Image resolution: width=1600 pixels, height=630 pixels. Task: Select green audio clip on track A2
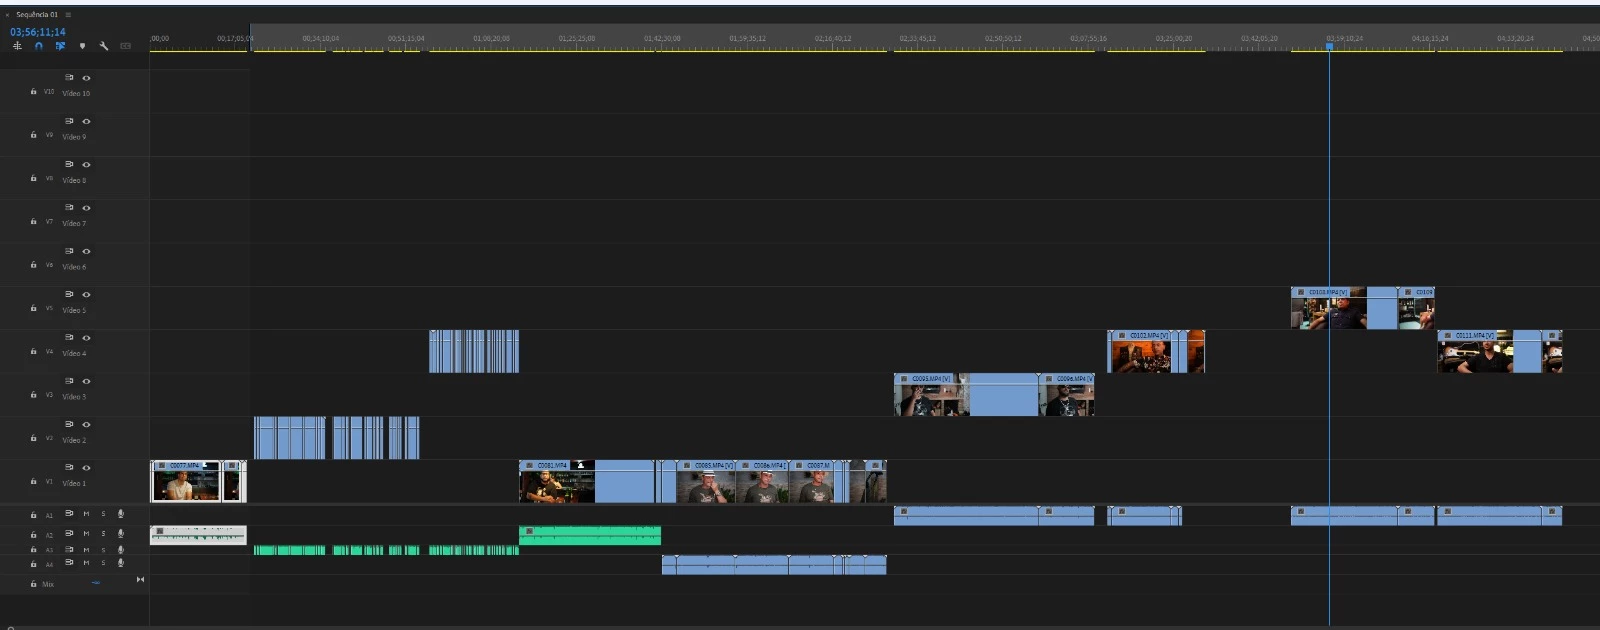tap(590, 535)
